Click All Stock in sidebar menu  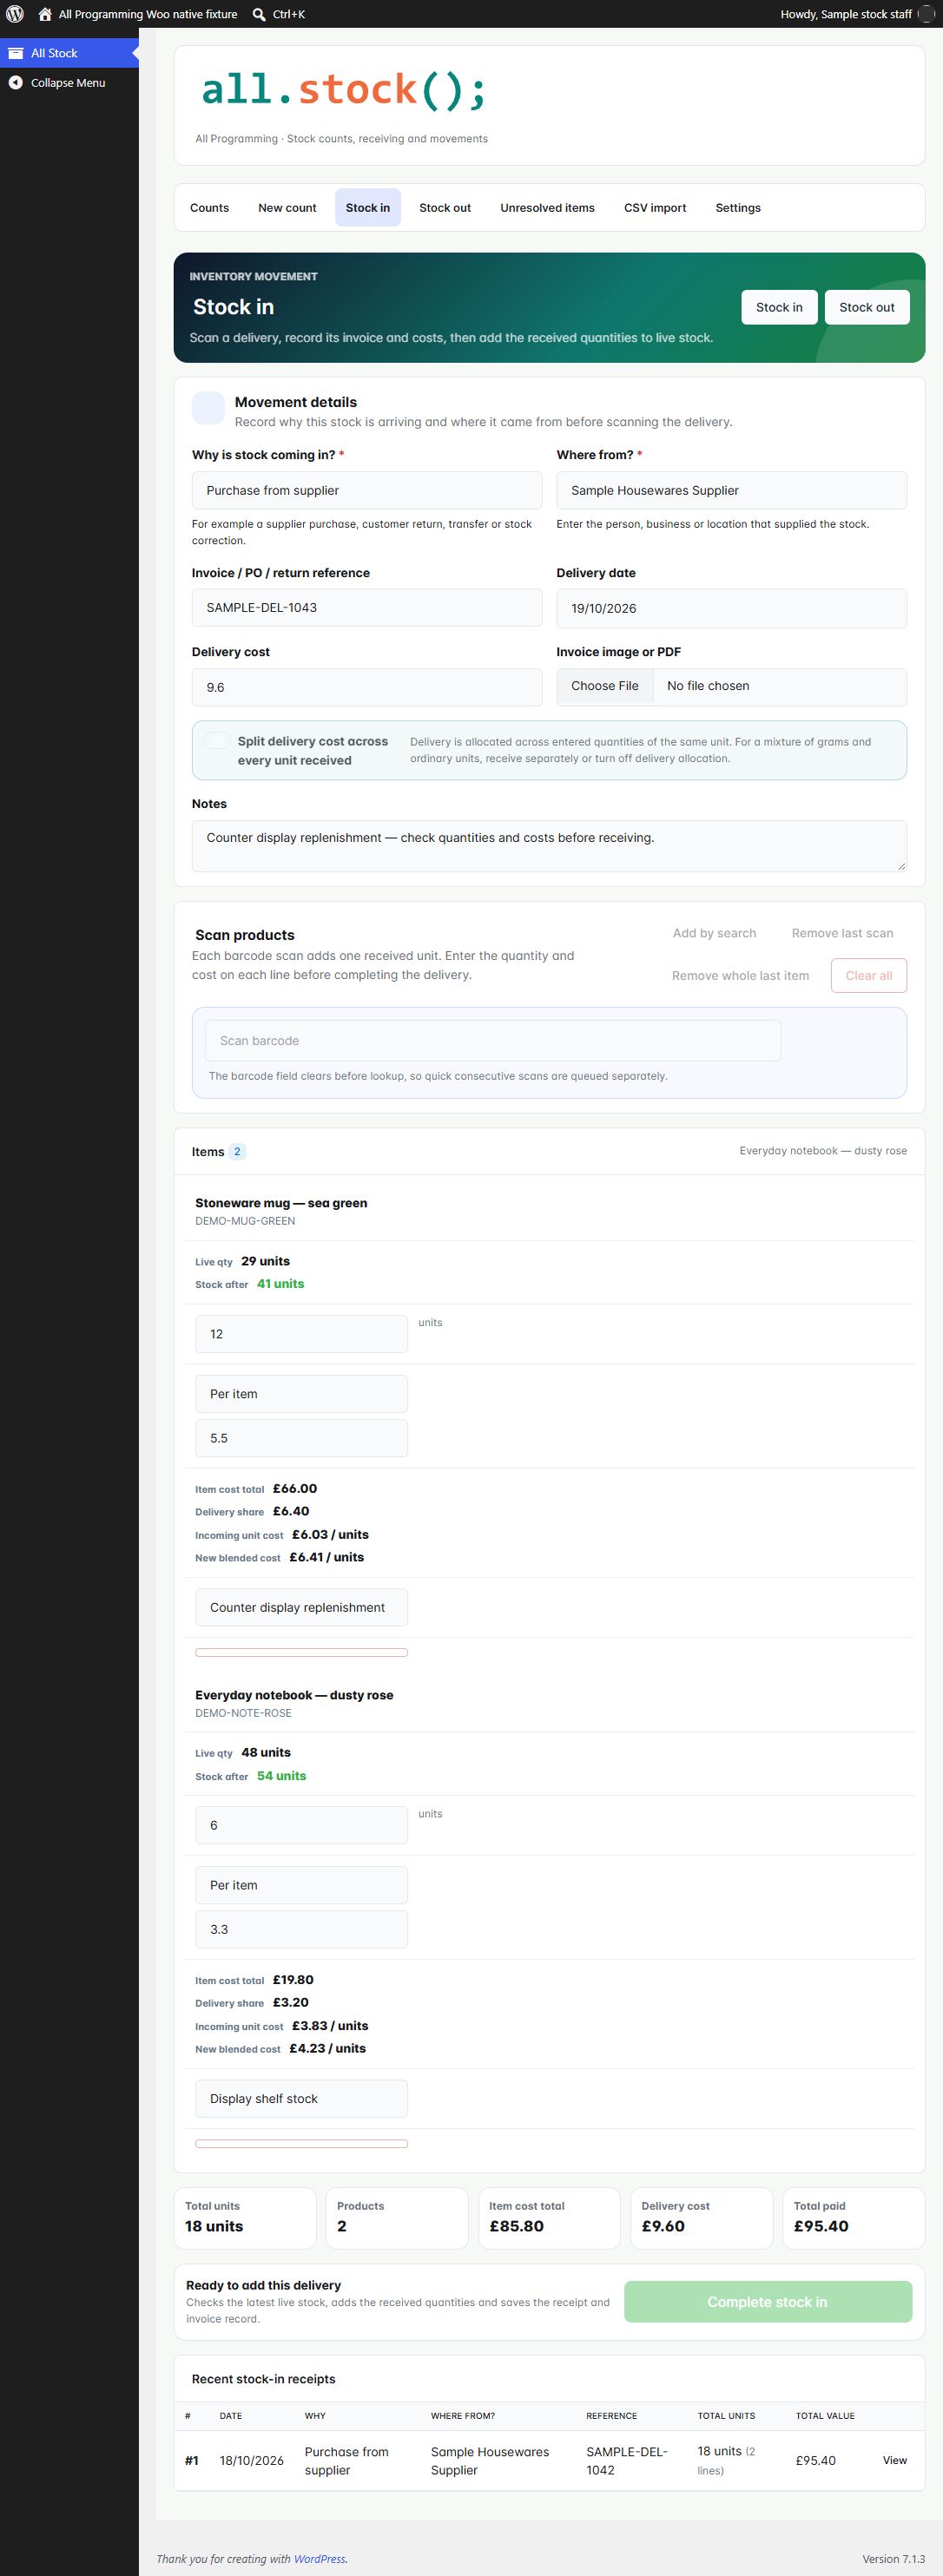click(69, 53)
